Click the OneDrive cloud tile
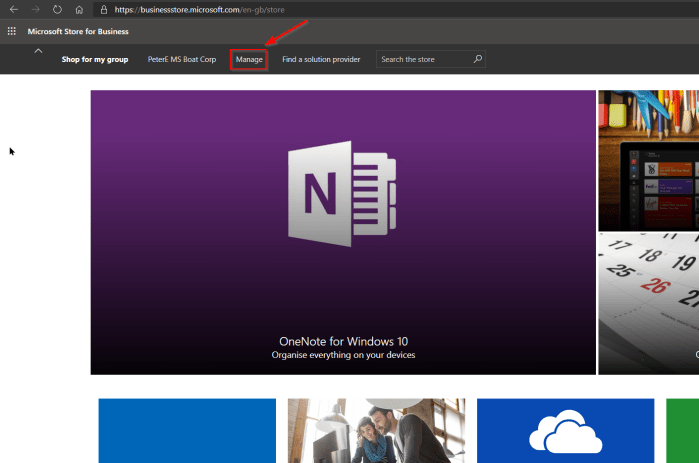The width and height of the screenshot is (699, 463). pyautogui.click(x=565, y=431)
